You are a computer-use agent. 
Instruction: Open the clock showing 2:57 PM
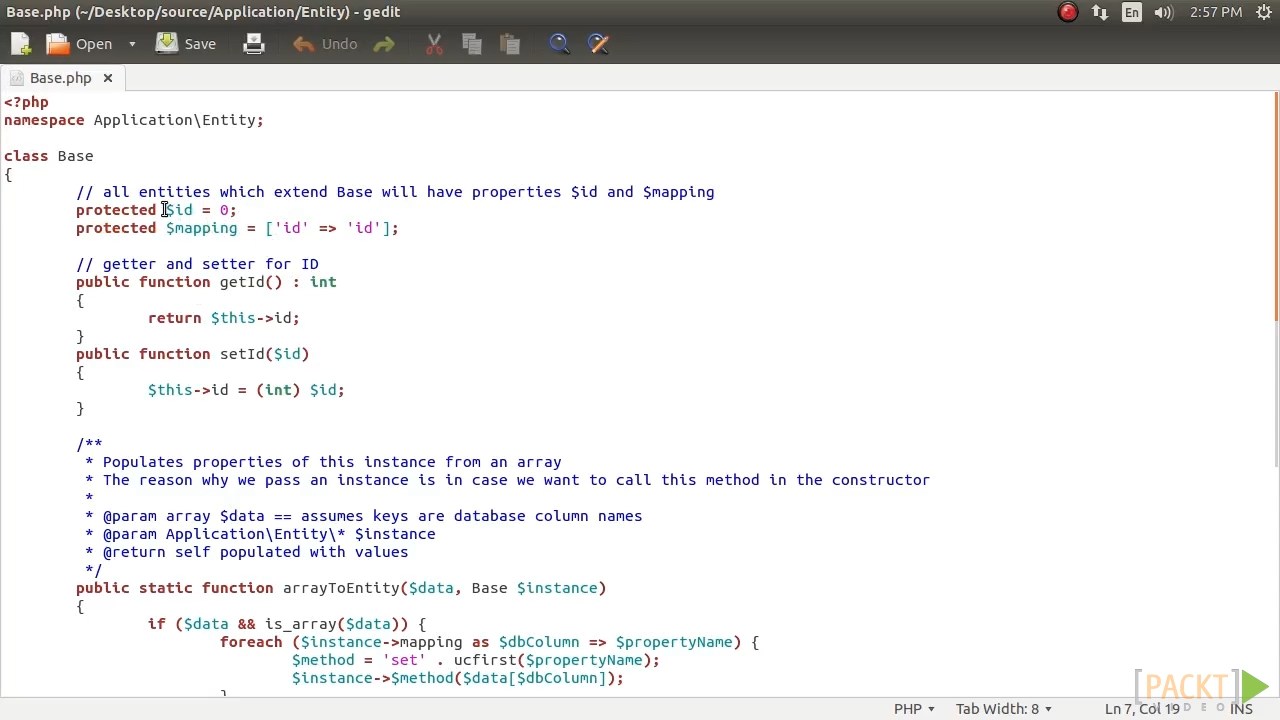[1216, 12]
